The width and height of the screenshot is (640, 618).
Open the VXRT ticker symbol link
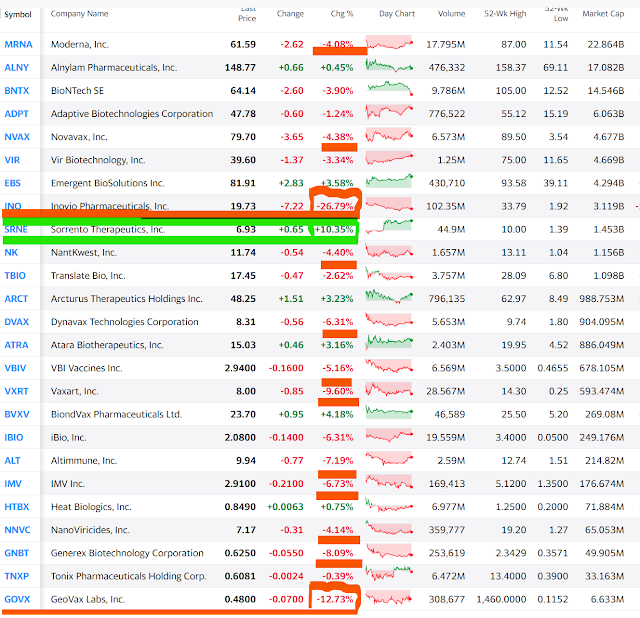click(x=16, y=391)
